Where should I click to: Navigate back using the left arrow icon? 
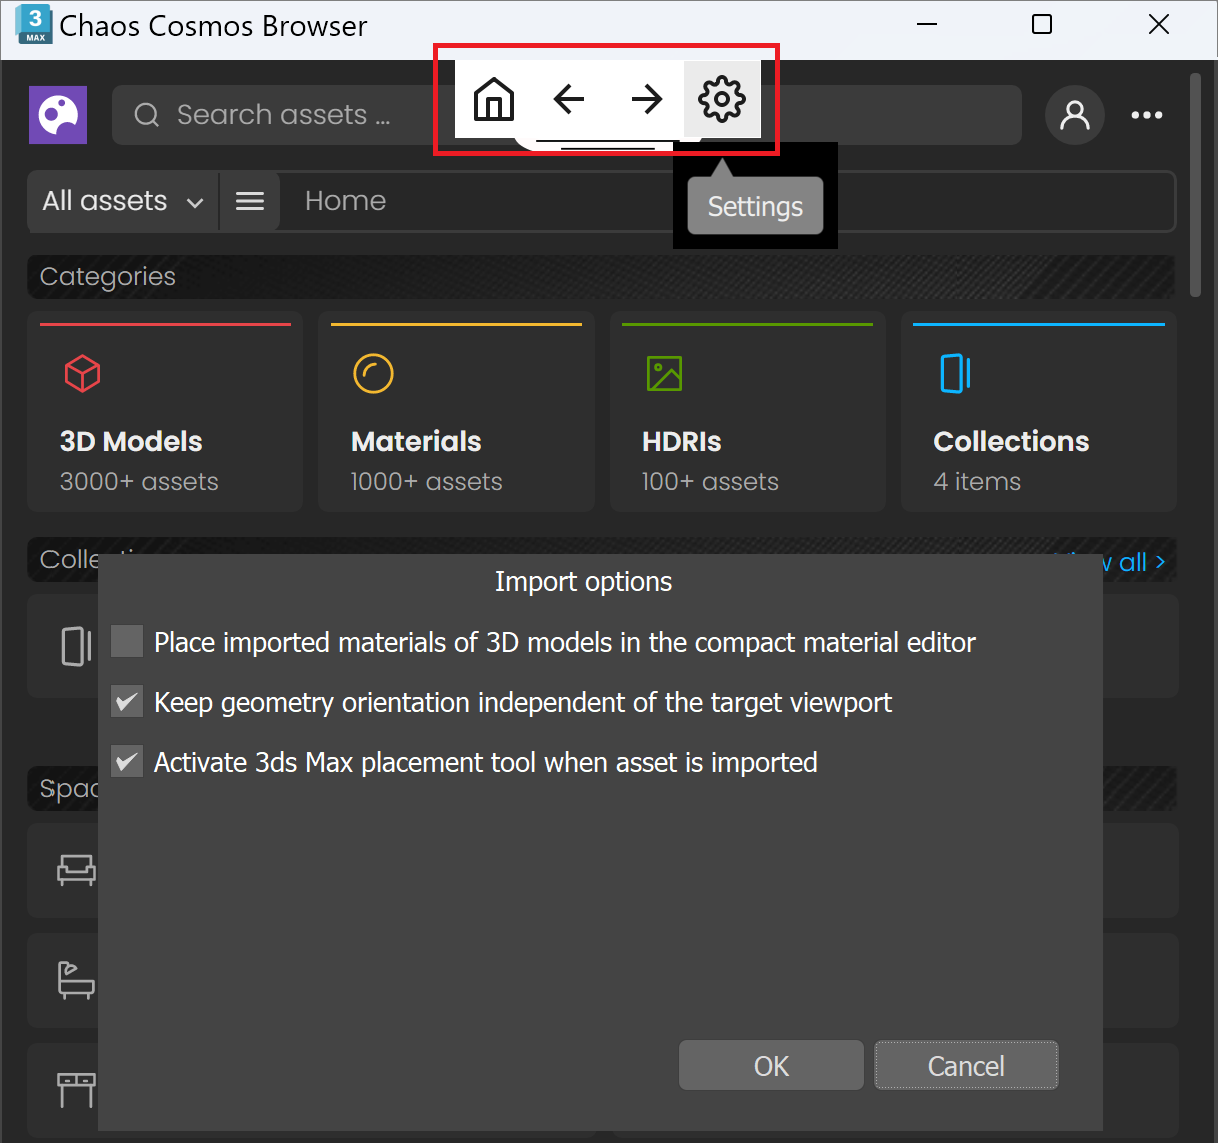pyautogui.click(x=569, y=99)
